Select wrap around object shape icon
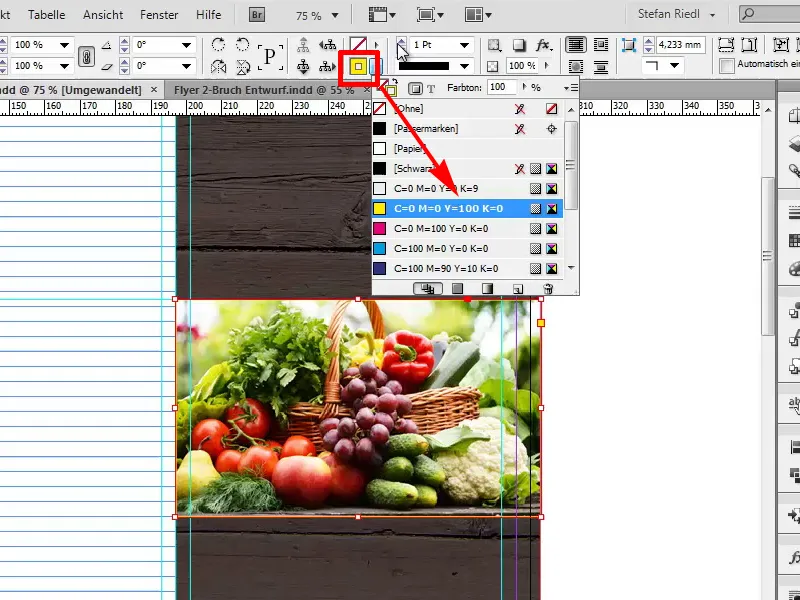Viewport: 800px width, 600px height. pos(576,67)
